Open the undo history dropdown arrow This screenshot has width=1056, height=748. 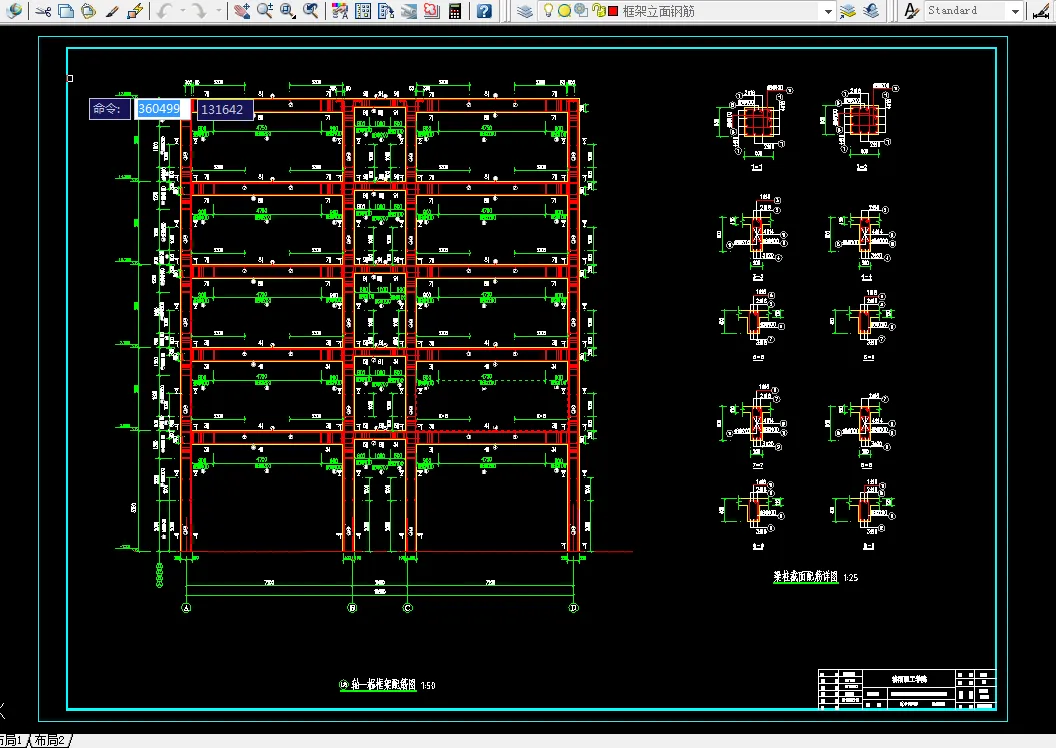tap(183, 11)
